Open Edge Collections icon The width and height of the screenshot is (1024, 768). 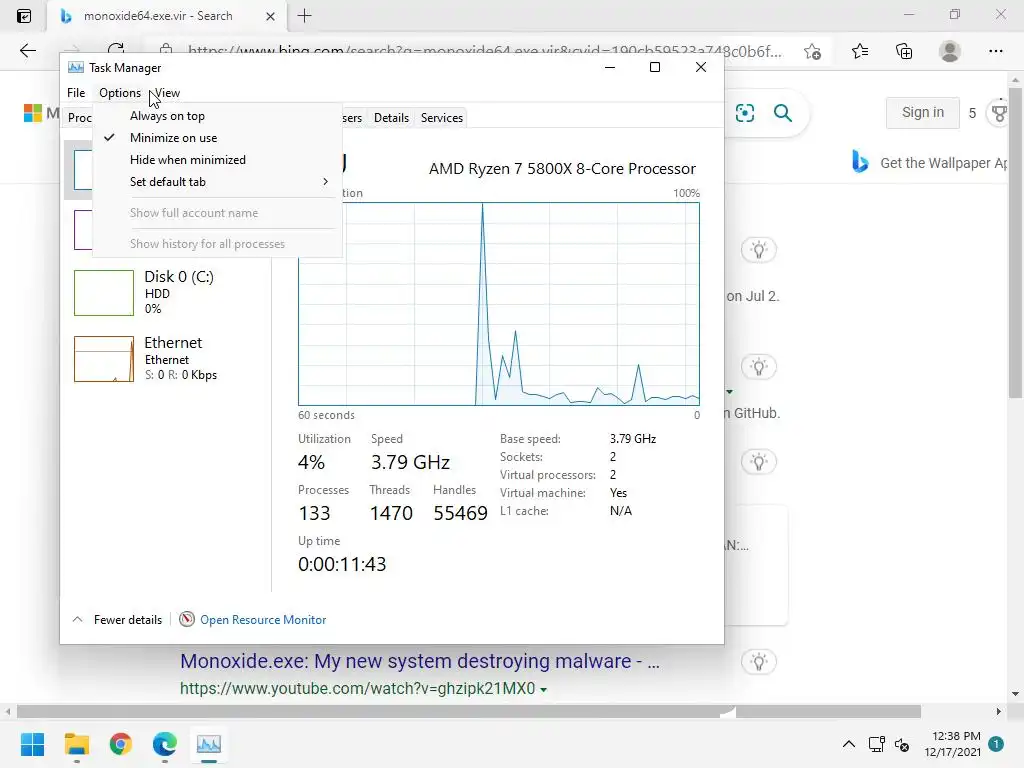pyautogui.click(x=904, y=51)
